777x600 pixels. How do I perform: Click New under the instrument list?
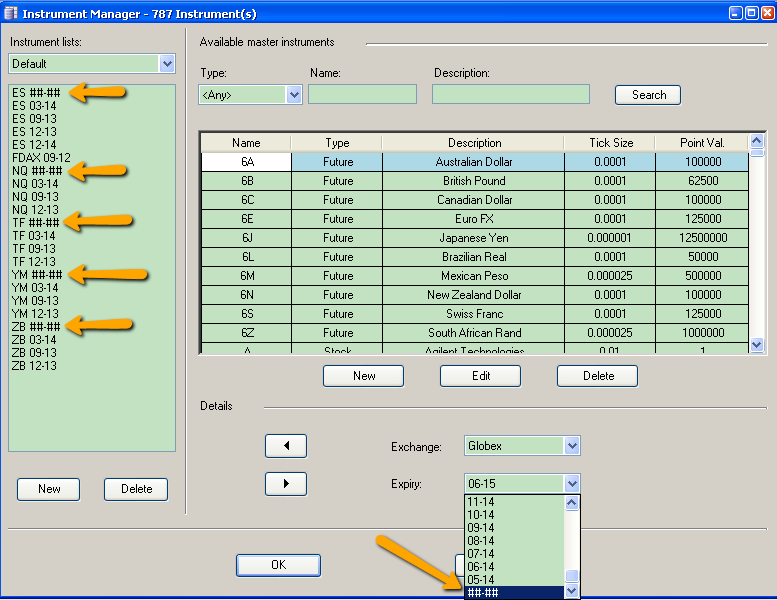tap(49, 490)
